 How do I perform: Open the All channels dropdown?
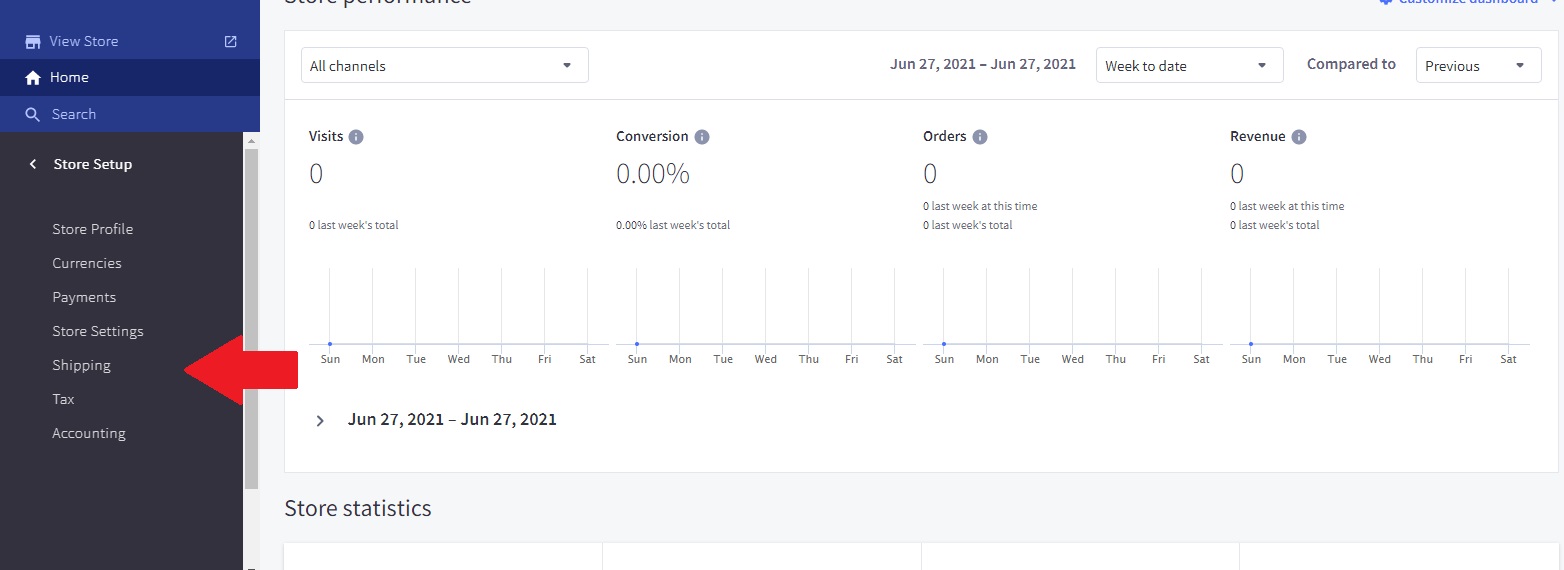[444, 66]
